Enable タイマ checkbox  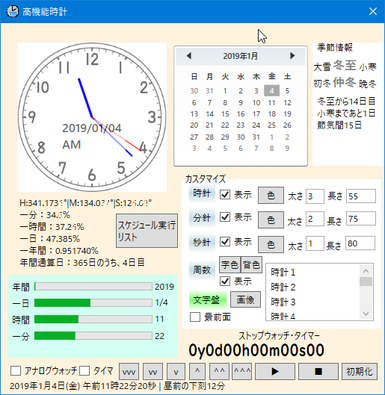[85, 371]
